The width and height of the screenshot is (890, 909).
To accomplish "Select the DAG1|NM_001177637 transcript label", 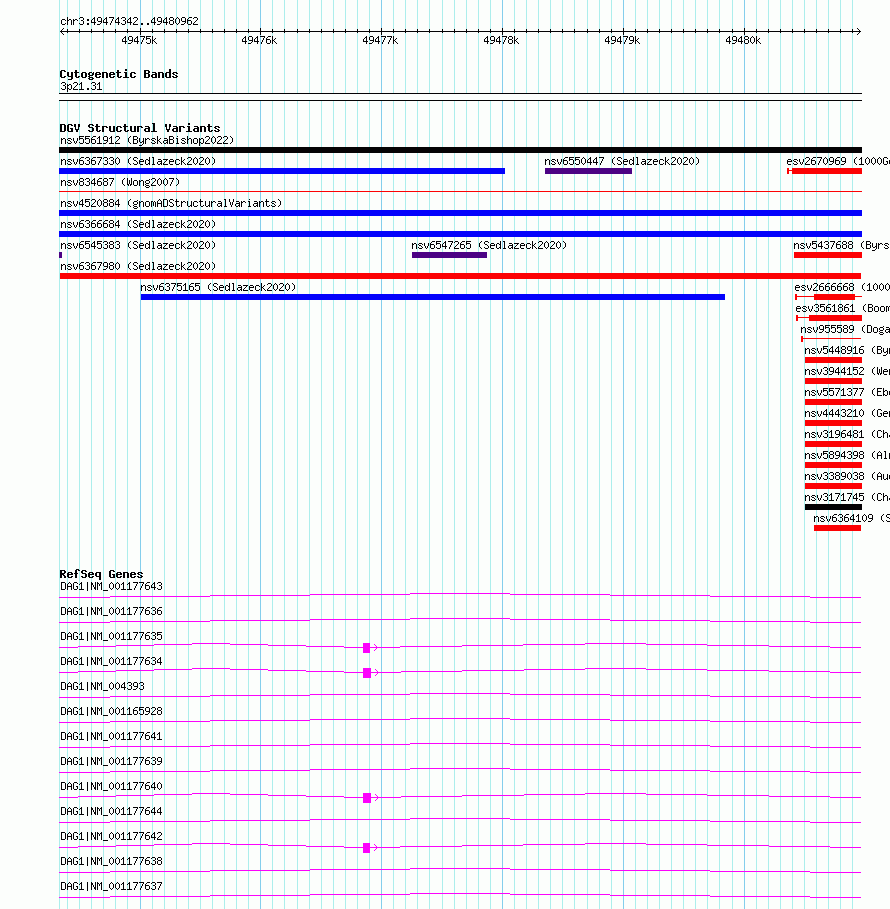I will (x=111, y=886).
